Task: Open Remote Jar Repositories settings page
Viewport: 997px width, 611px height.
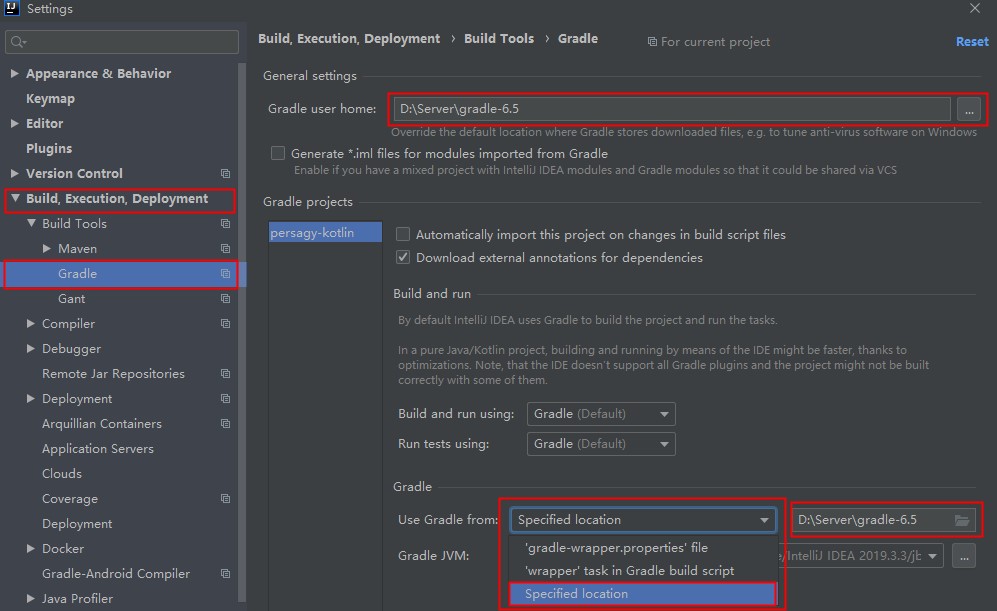Action: coord(113,374)
